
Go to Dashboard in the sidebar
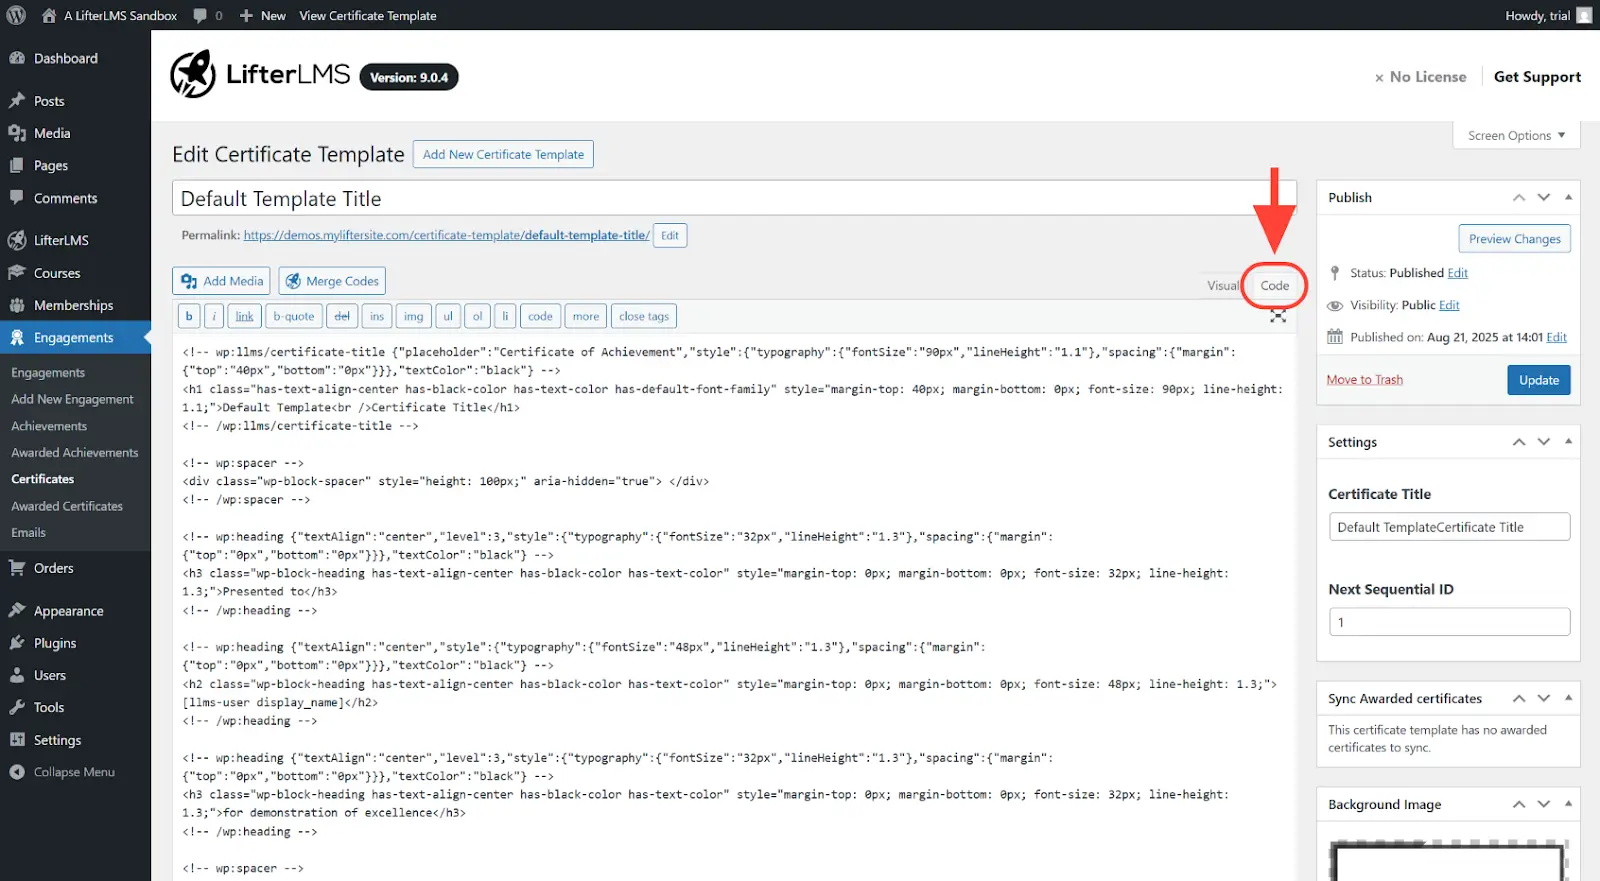point(66,58)
